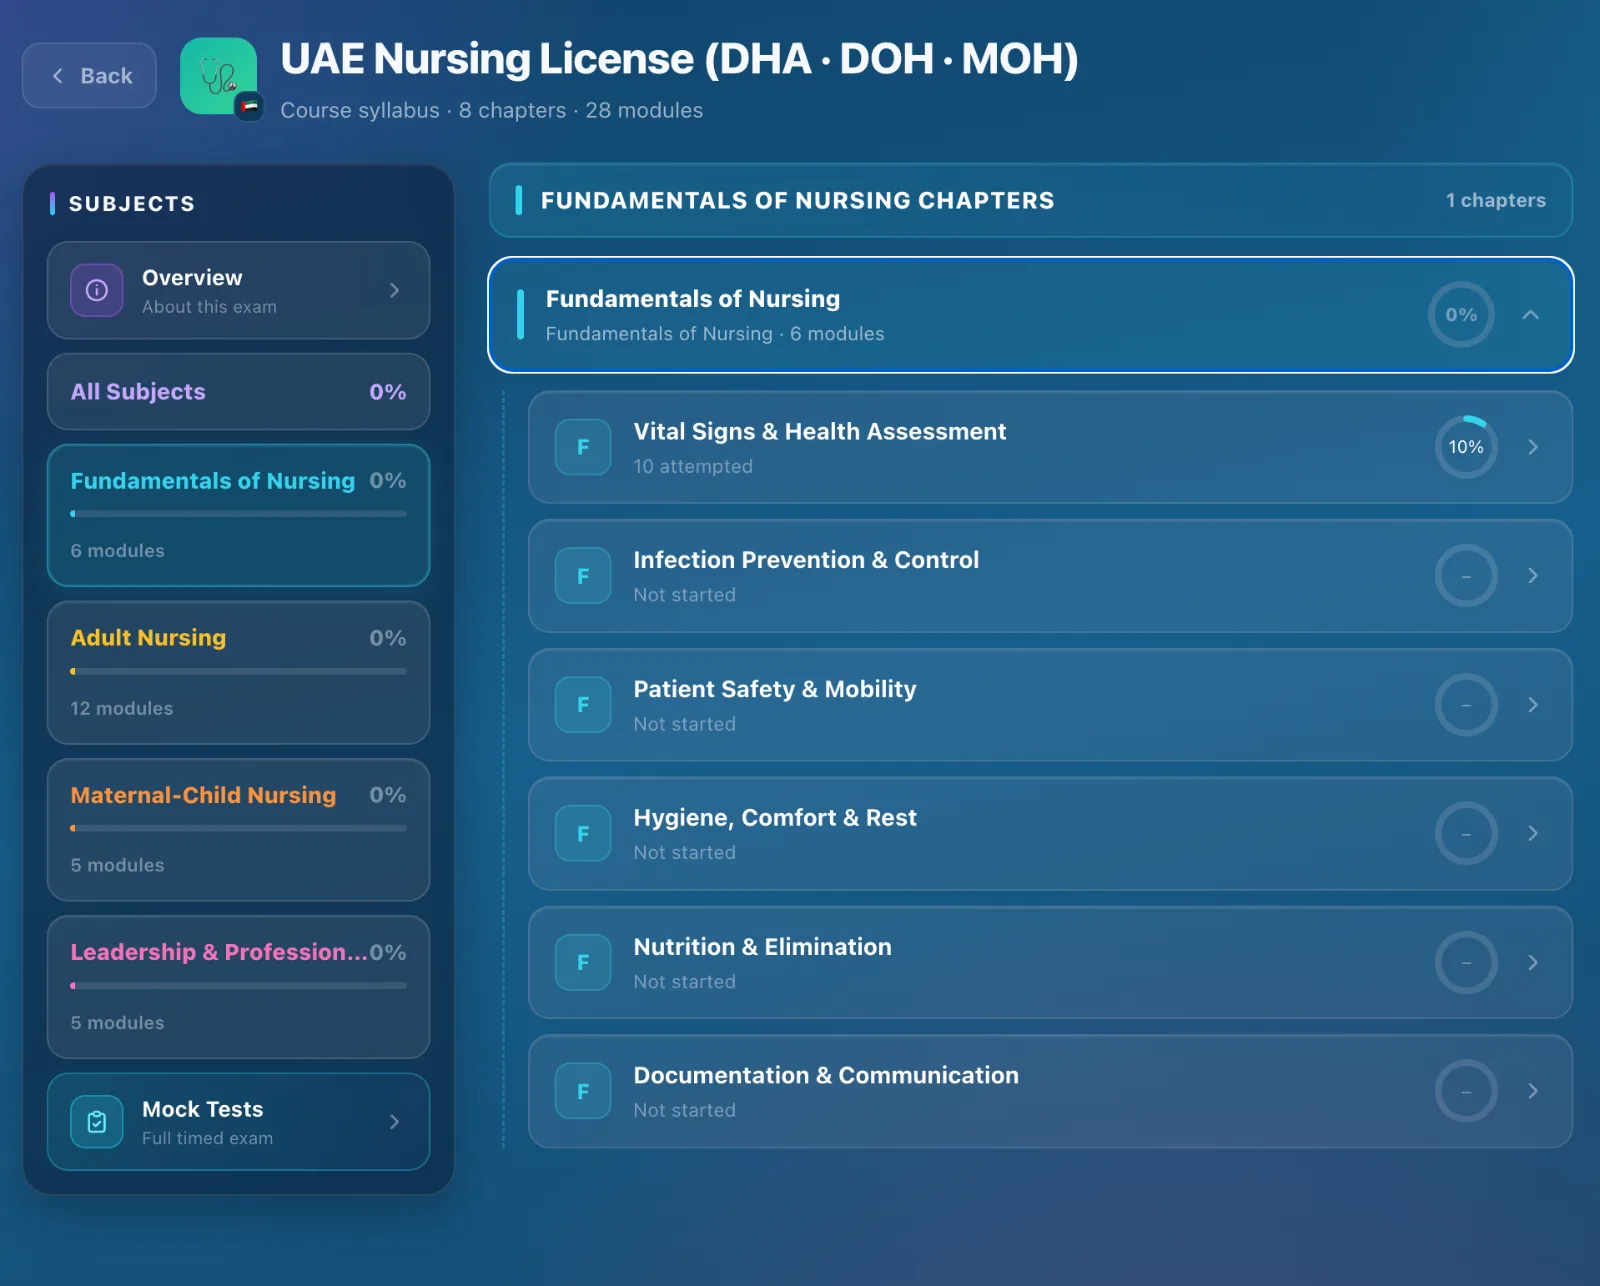1600x1286 pixels.
Task: Click the chapter 0% progress ring
Action: [1461, 315]
